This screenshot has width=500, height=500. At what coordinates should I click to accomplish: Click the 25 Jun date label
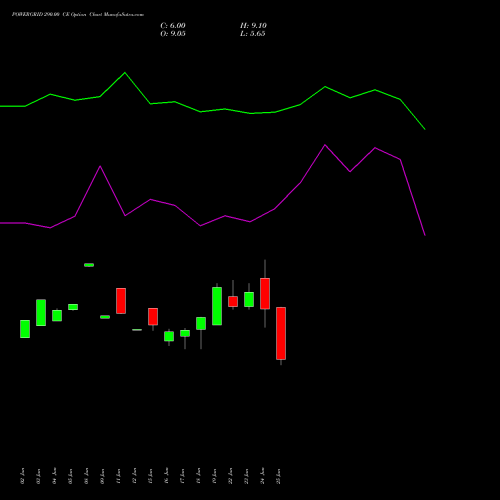[x=279, y=476]
